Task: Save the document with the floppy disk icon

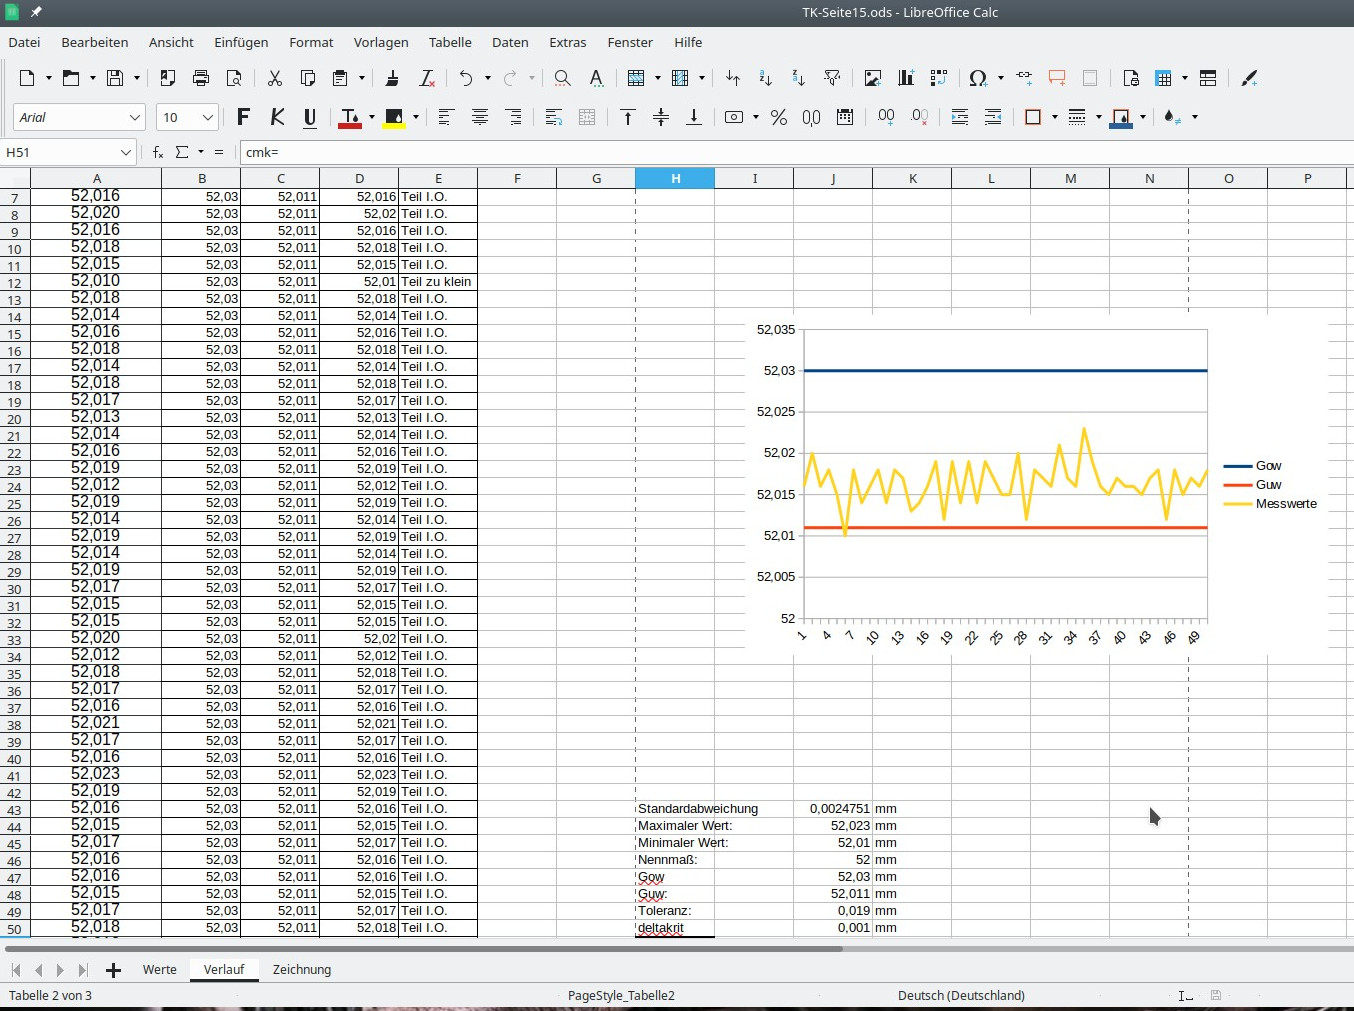Action: click(x=115, y=78)
